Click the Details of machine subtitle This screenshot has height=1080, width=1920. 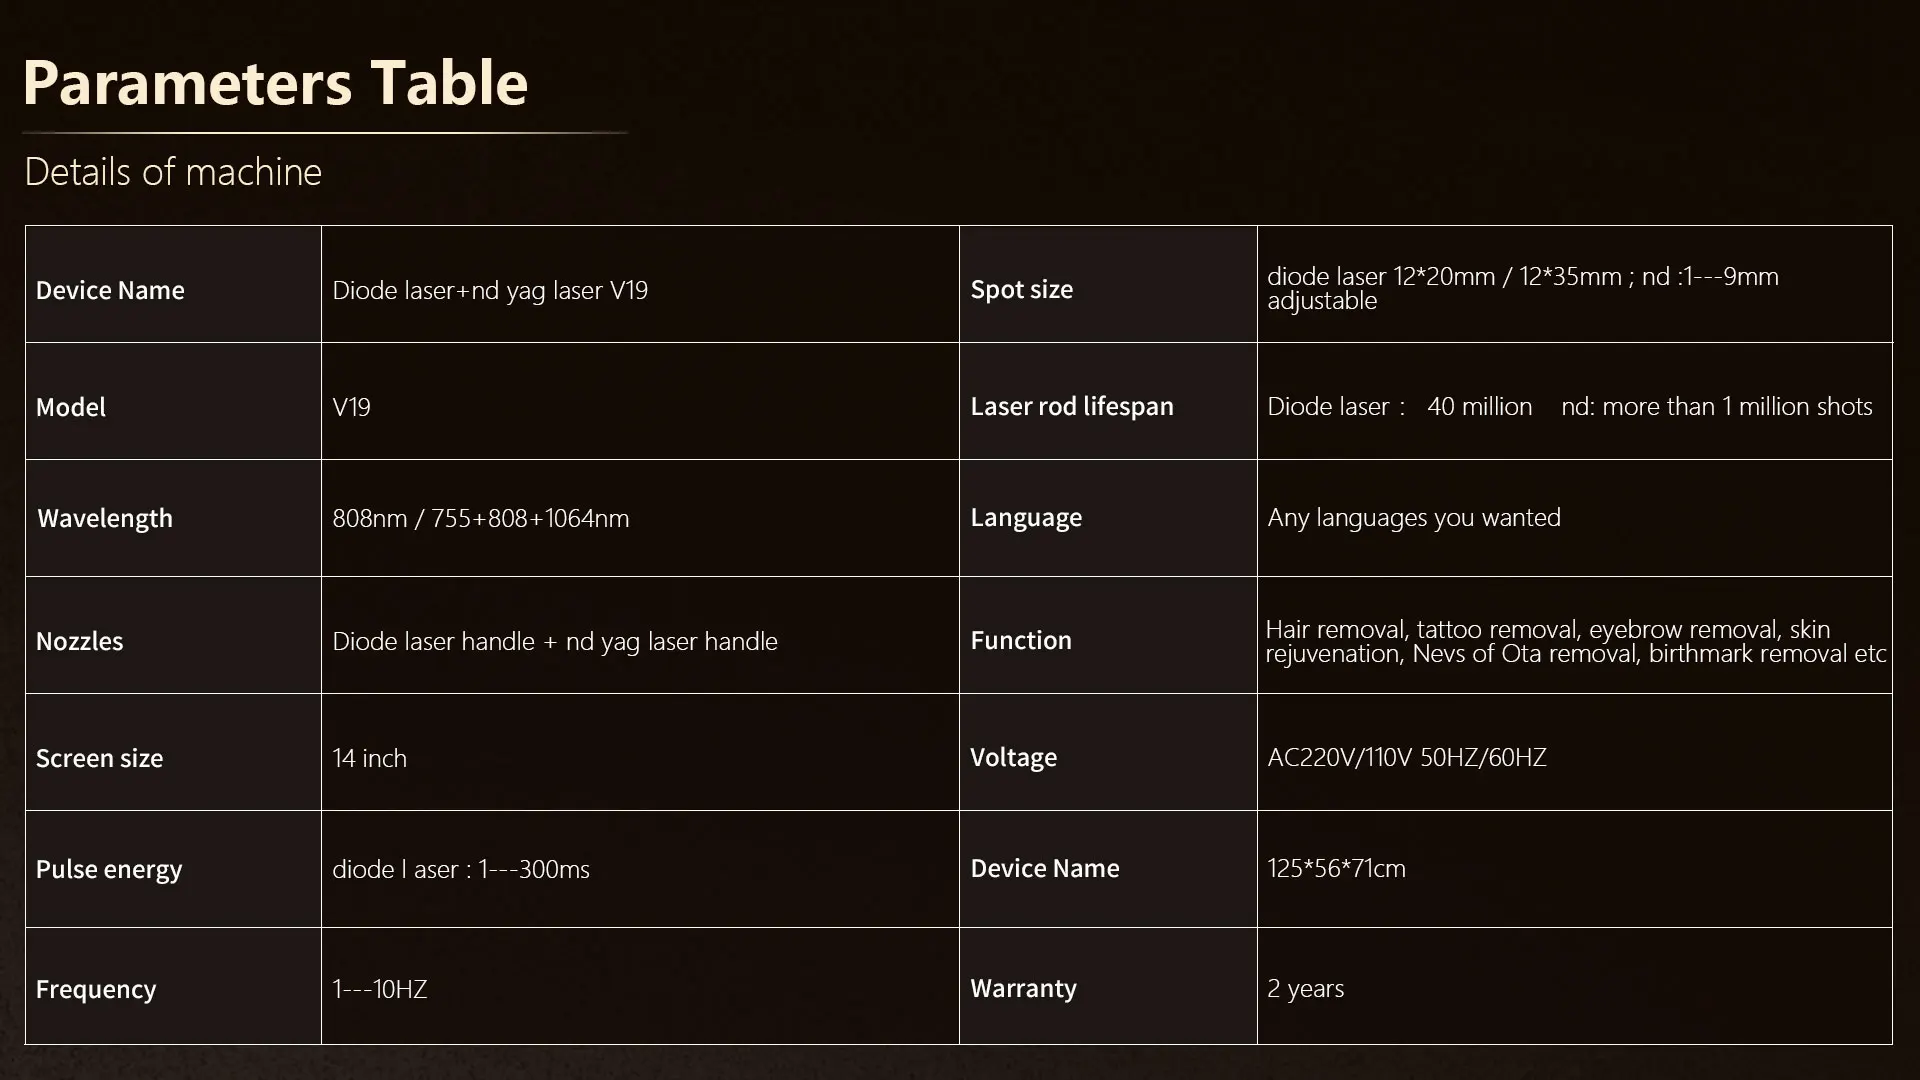173,172
